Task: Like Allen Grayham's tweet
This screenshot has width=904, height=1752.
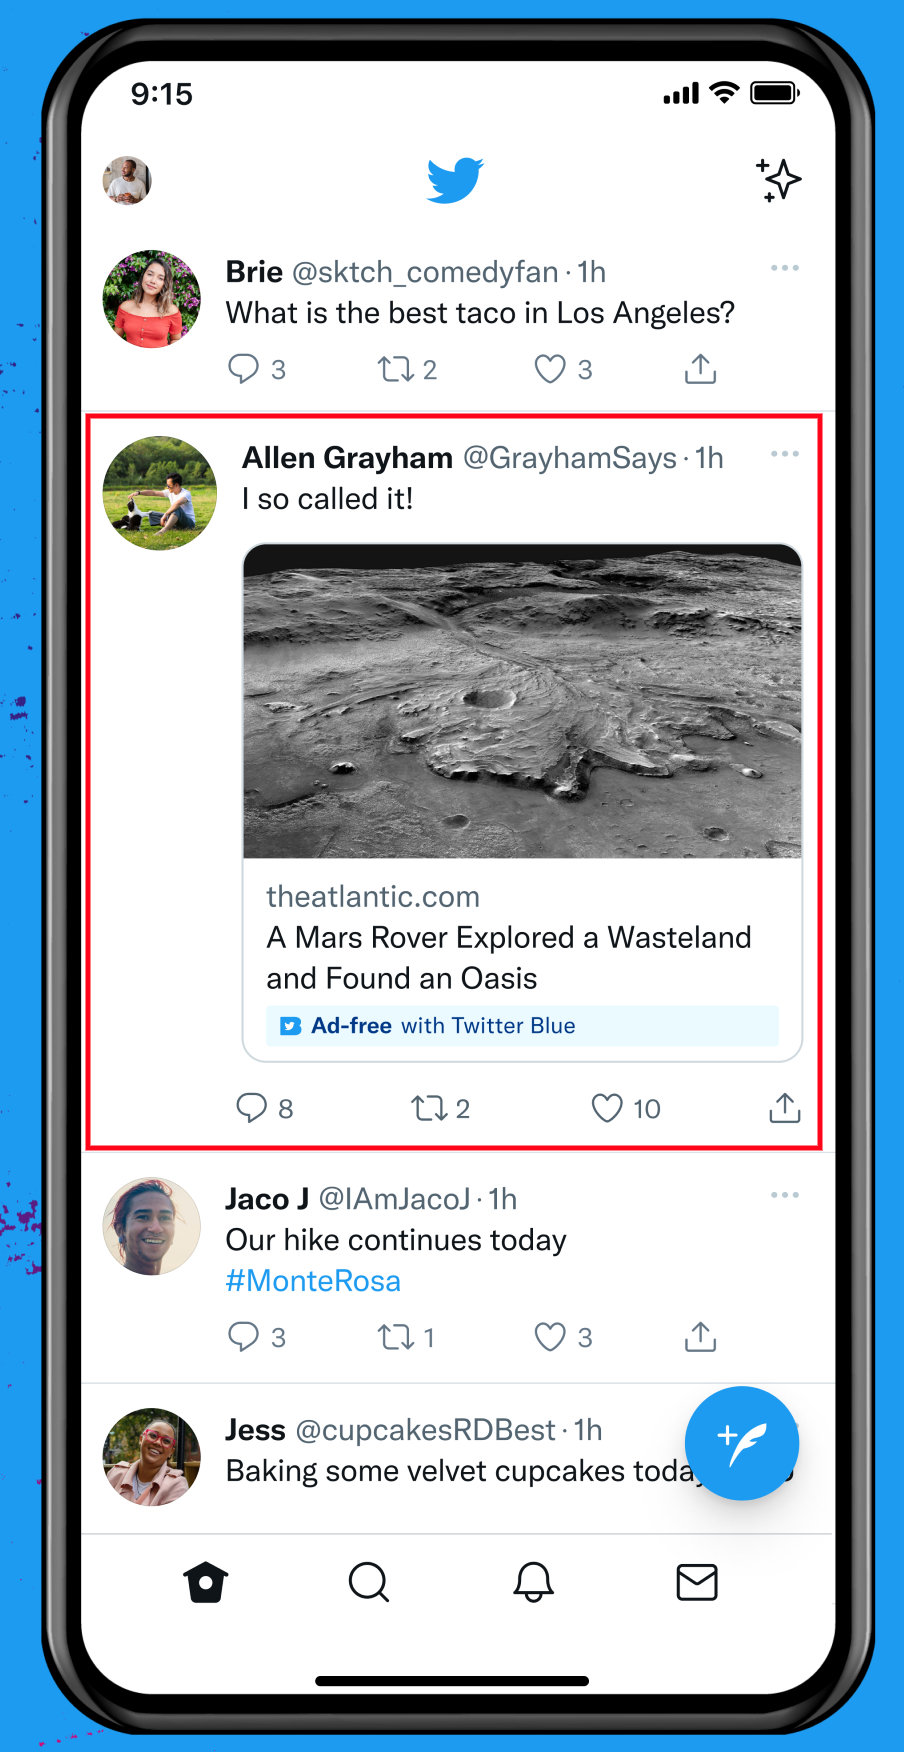Action: pyautogui.click(x=607, y=1108)
